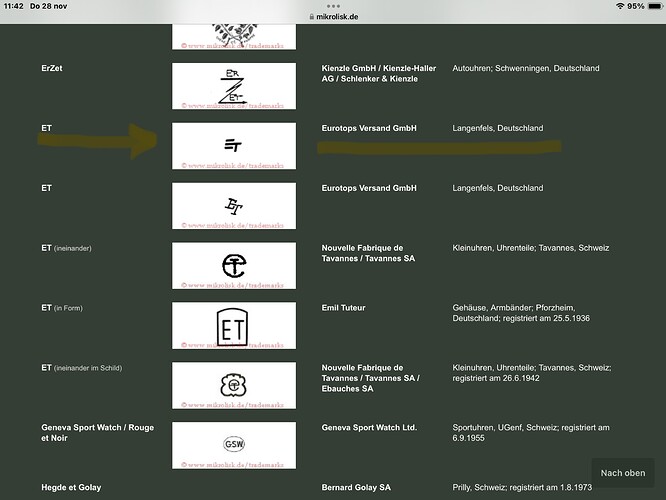Image resolution: width=666 pixels, height=500 pixels.
Task: Tap the three-dot multitasking indicator
Action: click(333, 6)
